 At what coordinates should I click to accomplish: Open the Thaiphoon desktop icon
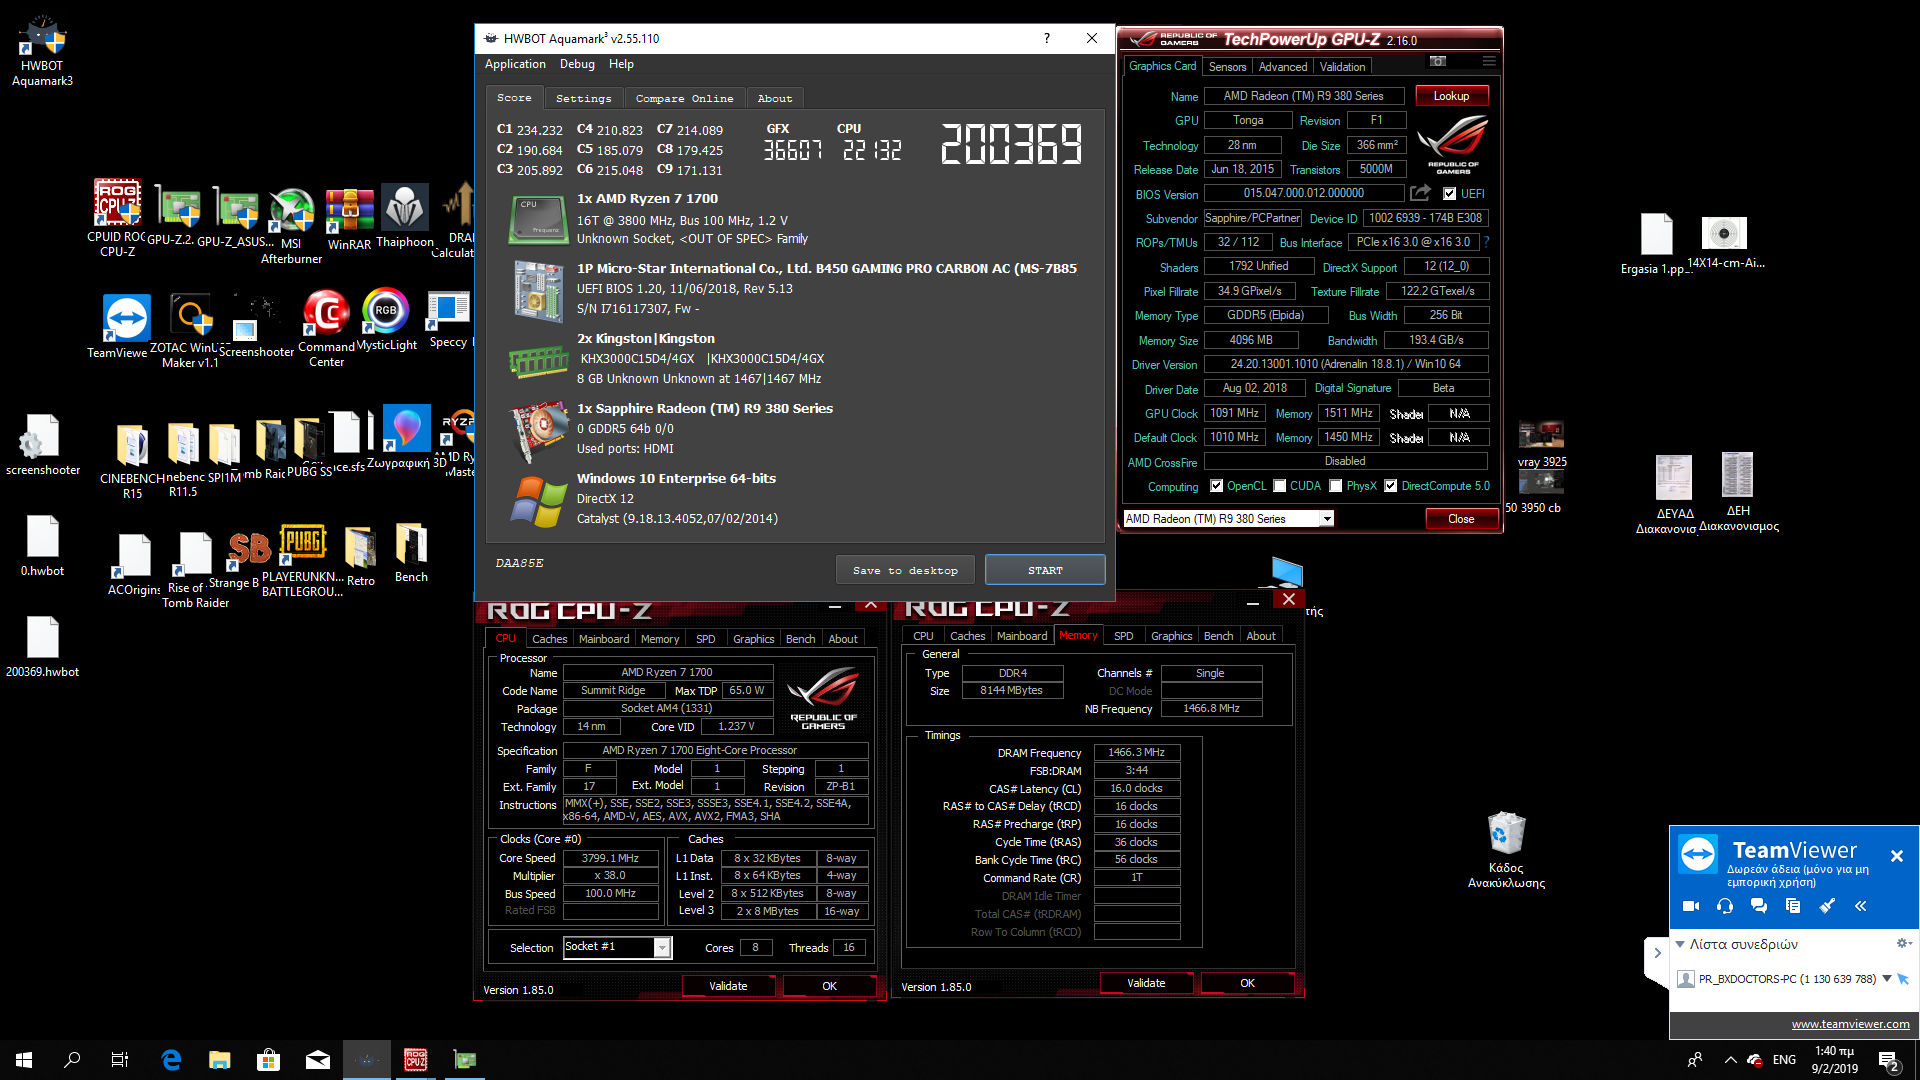tap(405, 216)
